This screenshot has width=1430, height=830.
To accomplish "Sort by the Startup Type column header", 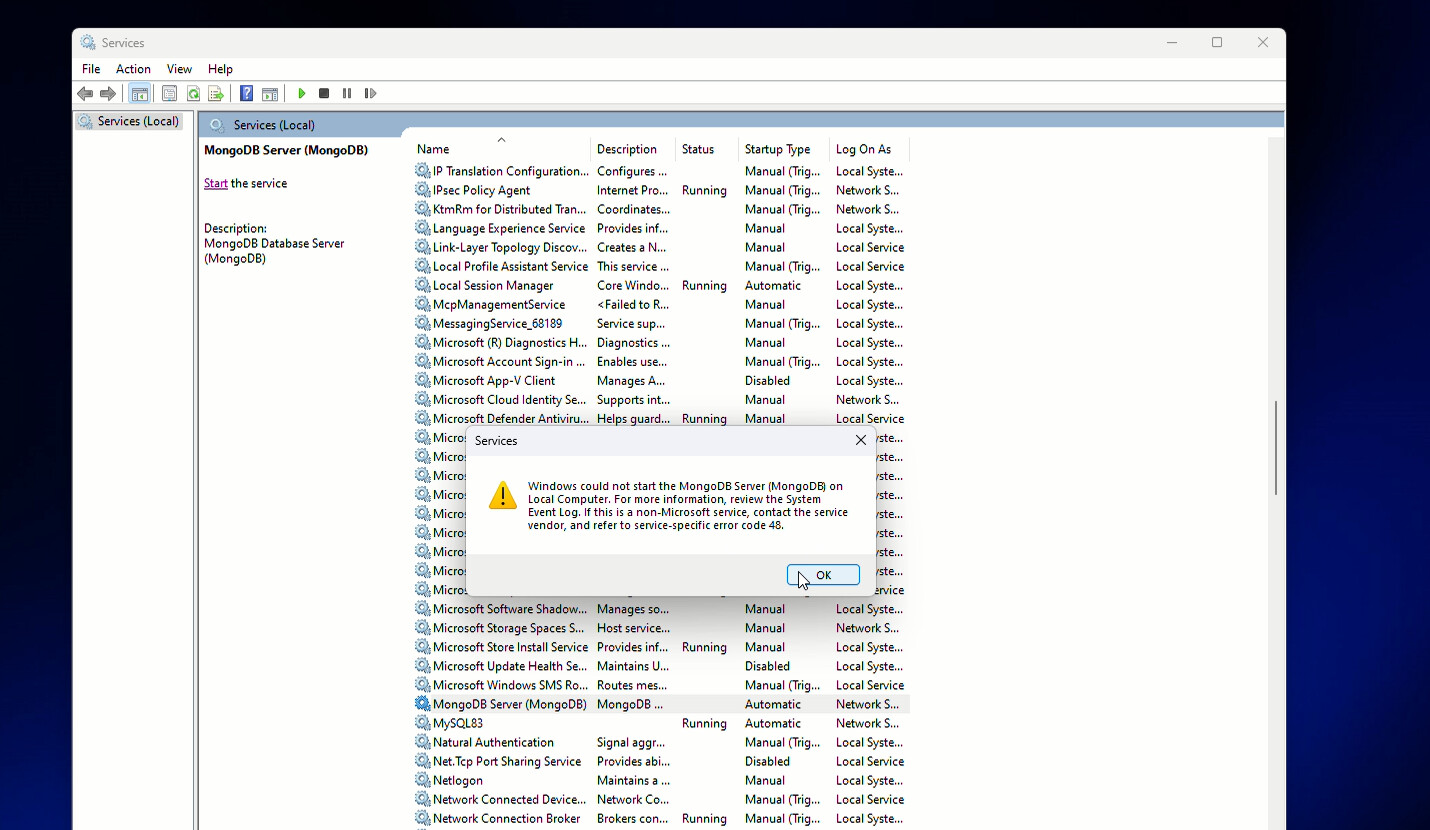I will [x=777, y=149].
